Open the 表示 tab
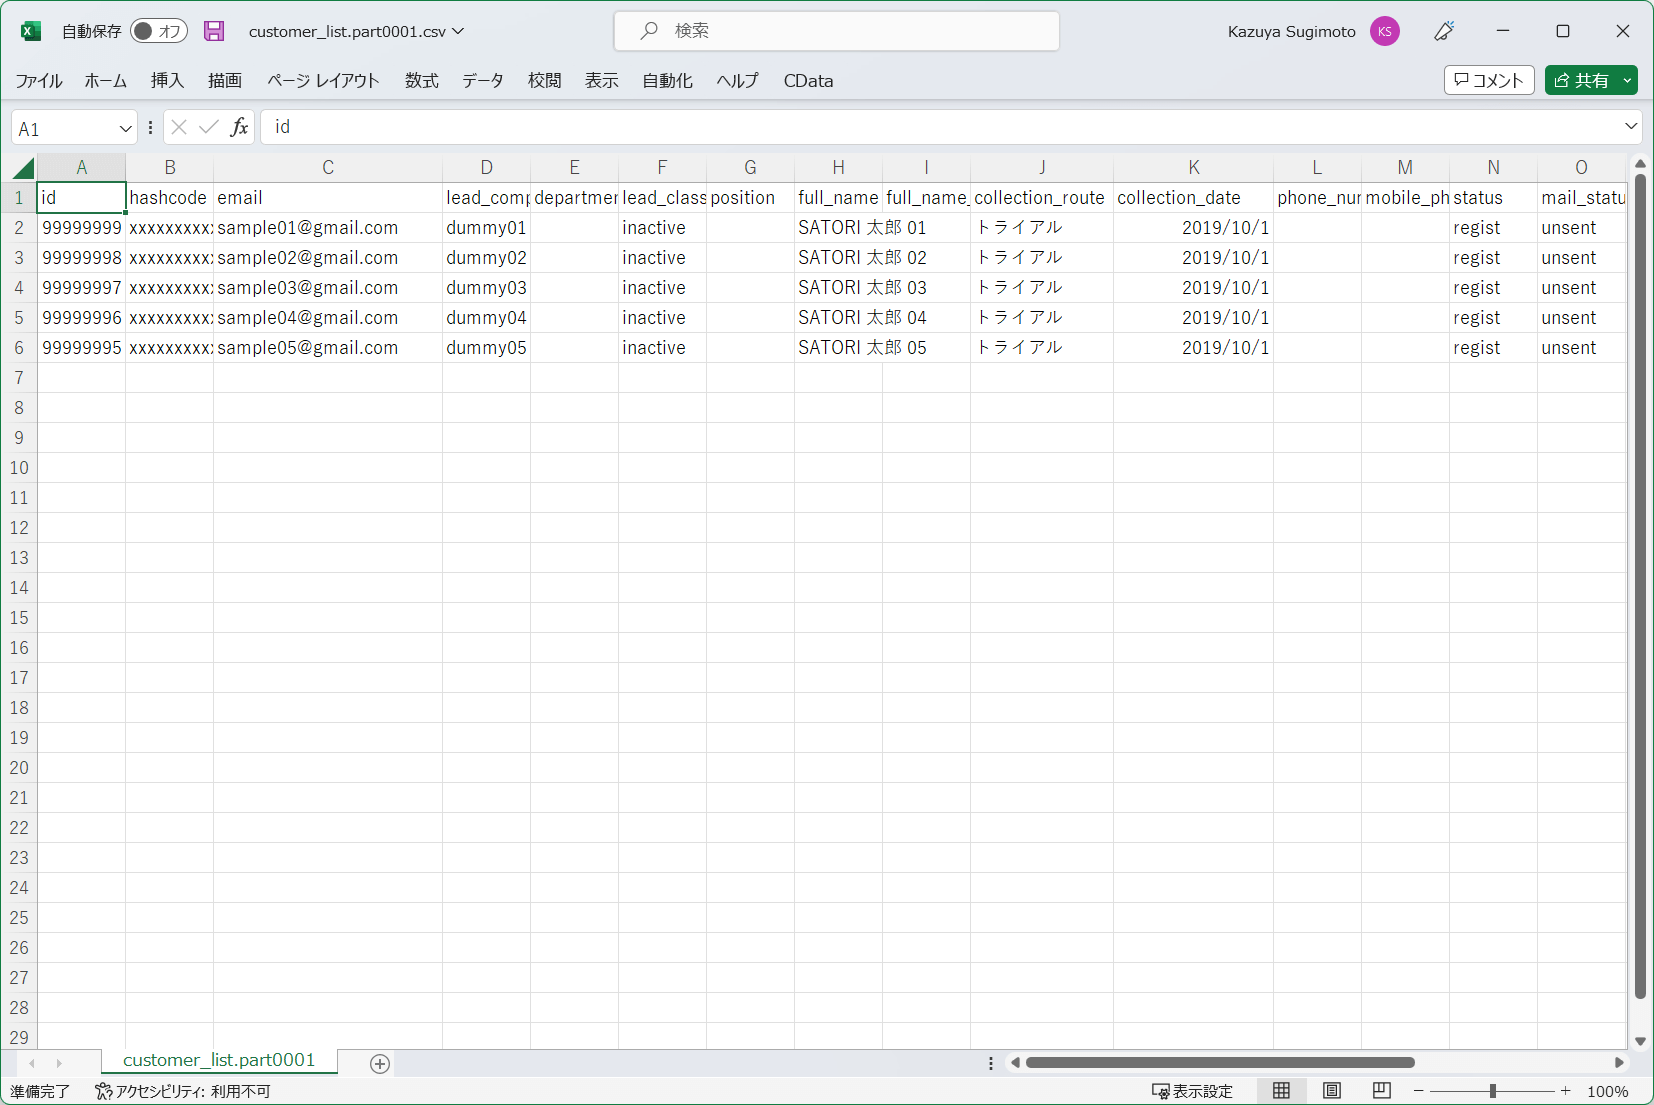 point(602,80)
